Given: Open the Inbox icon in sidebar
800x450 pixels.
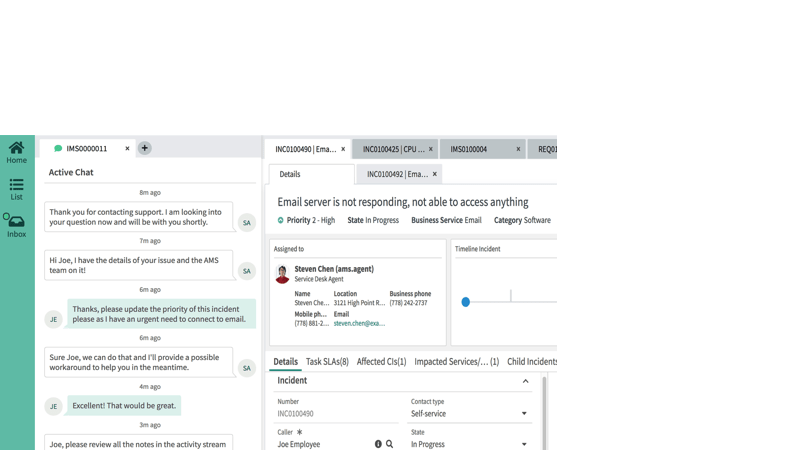Looking at the screenshot, I should pyautogui.click(x=17, y=225).
